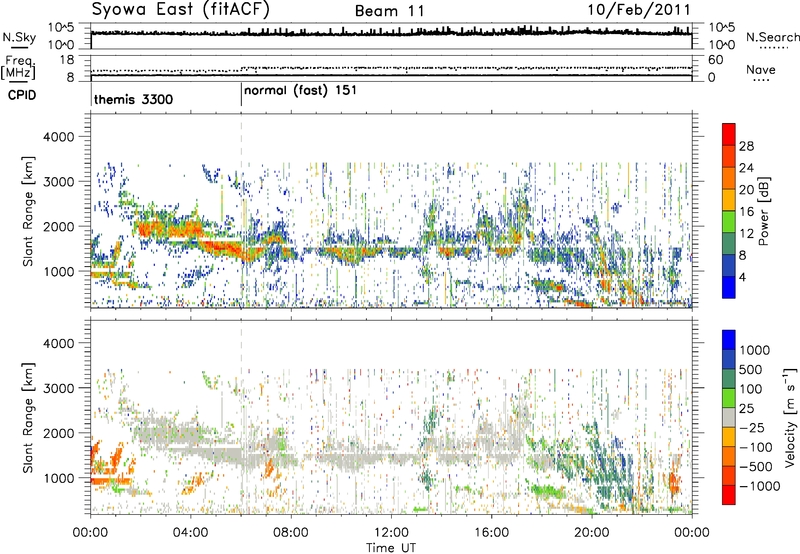This screenshot has width=800, height=554.
Task: Click the dashed CPID-change line in power panel
Action: 241,211
